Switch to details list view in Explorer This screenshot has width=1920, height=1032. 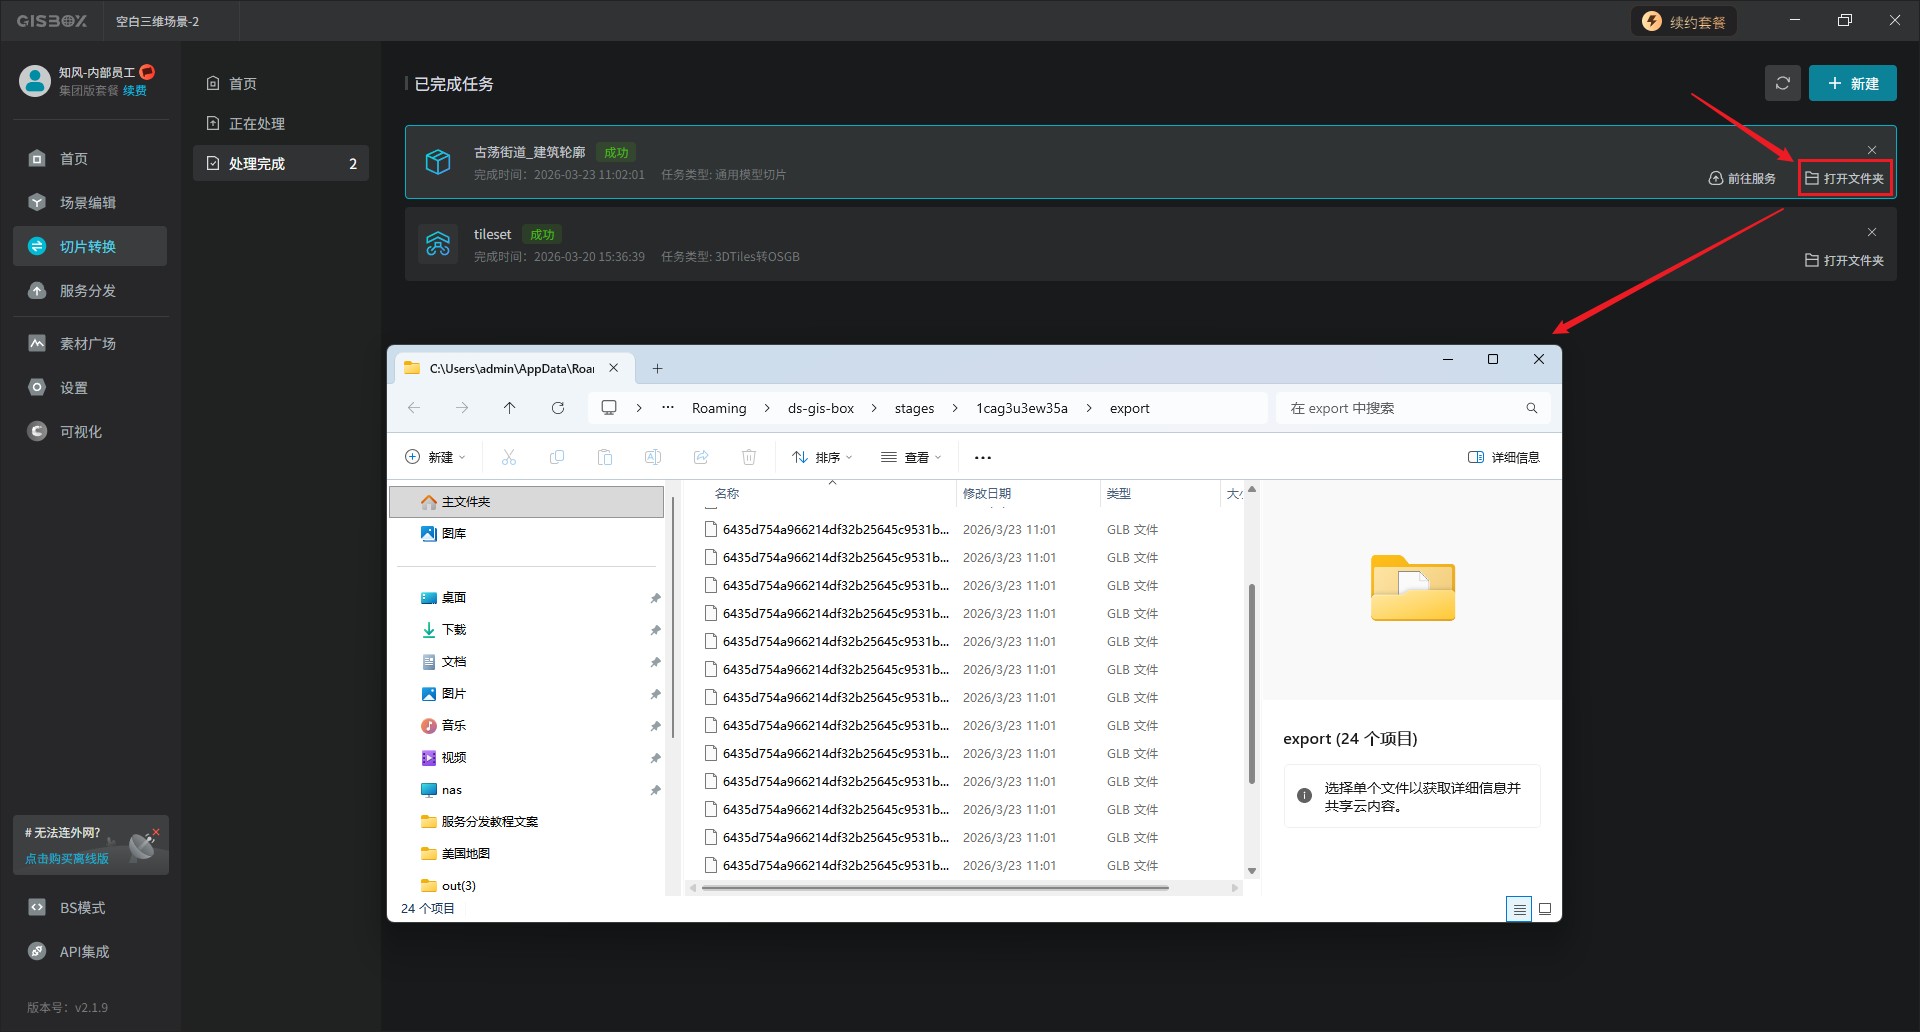point(1519,909)
